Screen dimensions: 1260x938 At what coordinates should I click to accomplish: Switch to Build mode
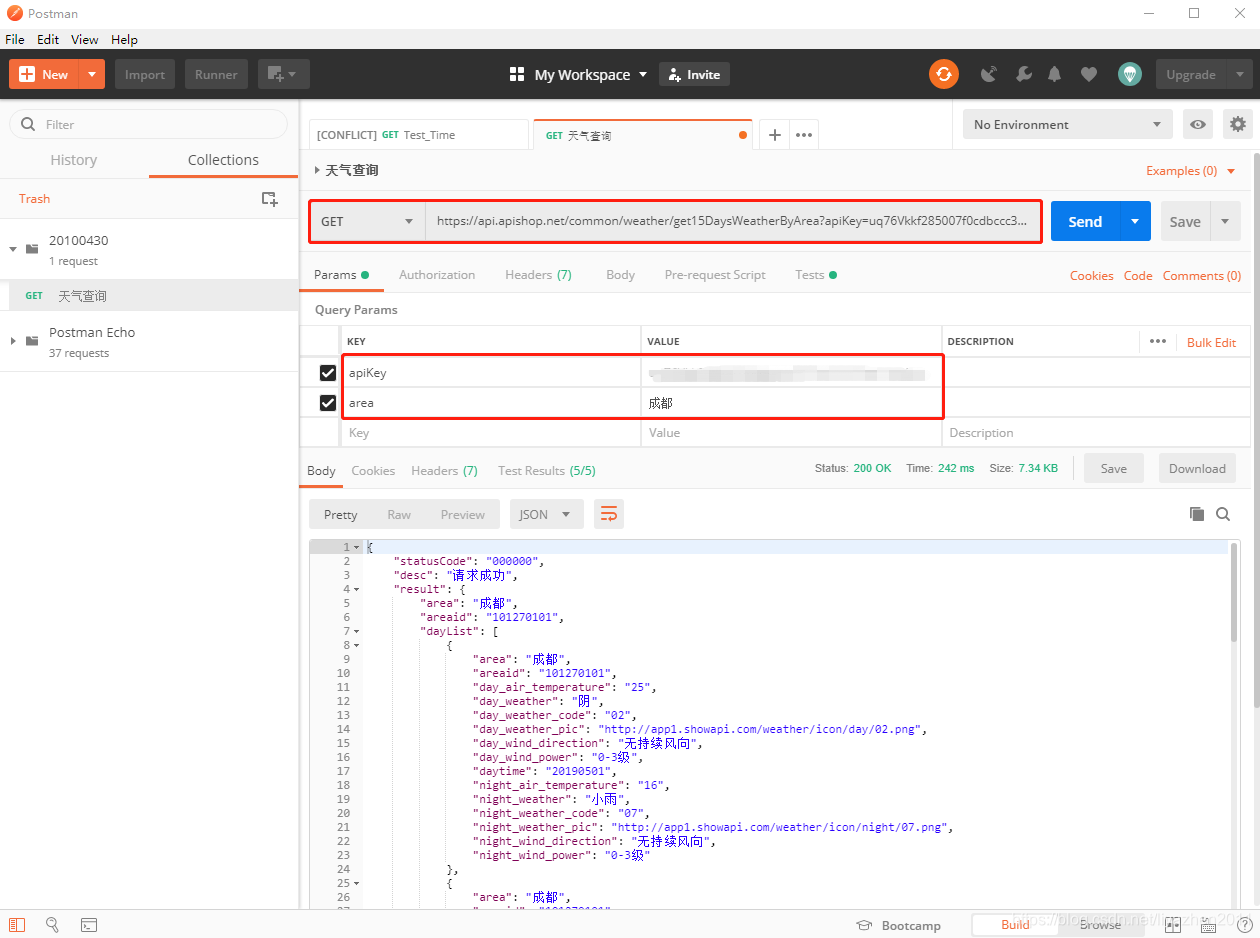pyautogui.click(x=1015, y=925)
